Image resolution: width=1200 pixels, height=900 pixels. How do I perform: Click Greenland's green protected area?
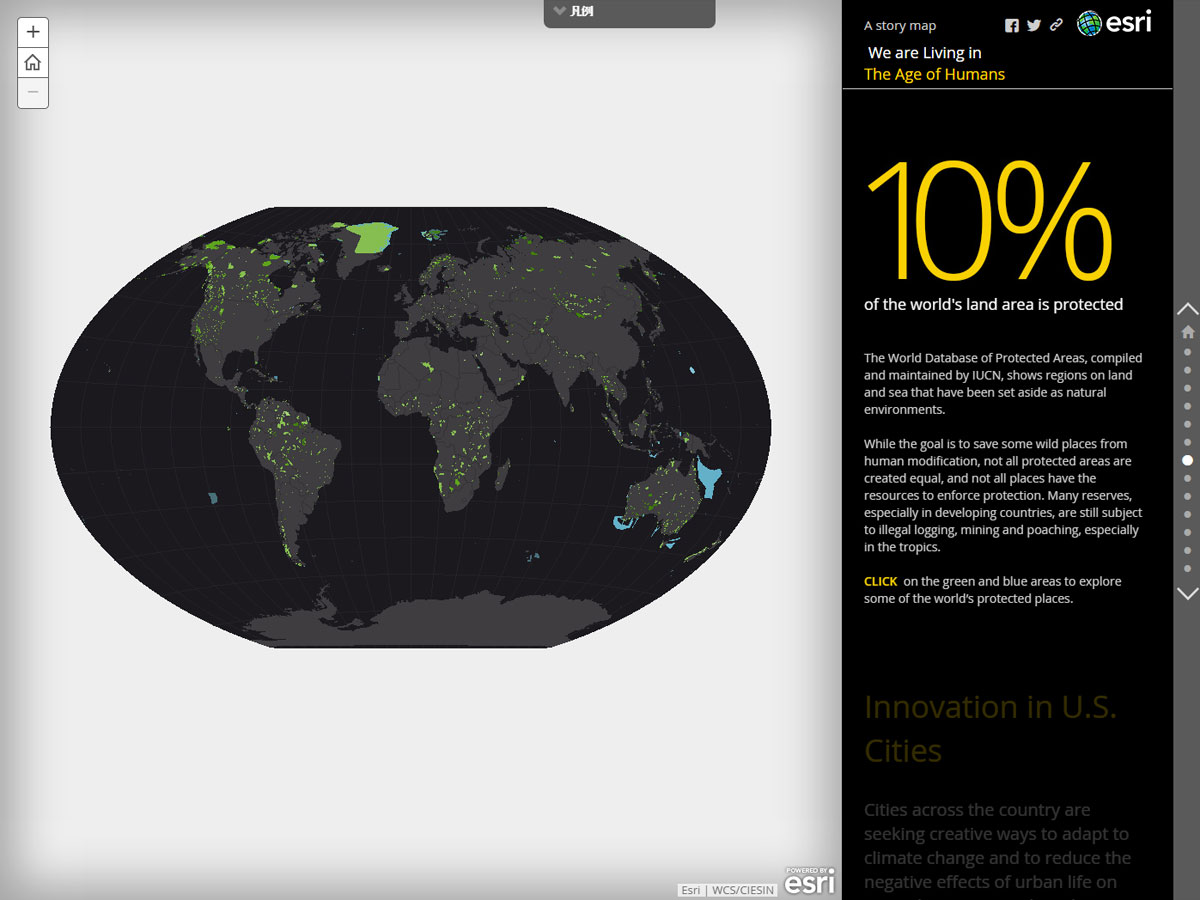coord(371,237)
